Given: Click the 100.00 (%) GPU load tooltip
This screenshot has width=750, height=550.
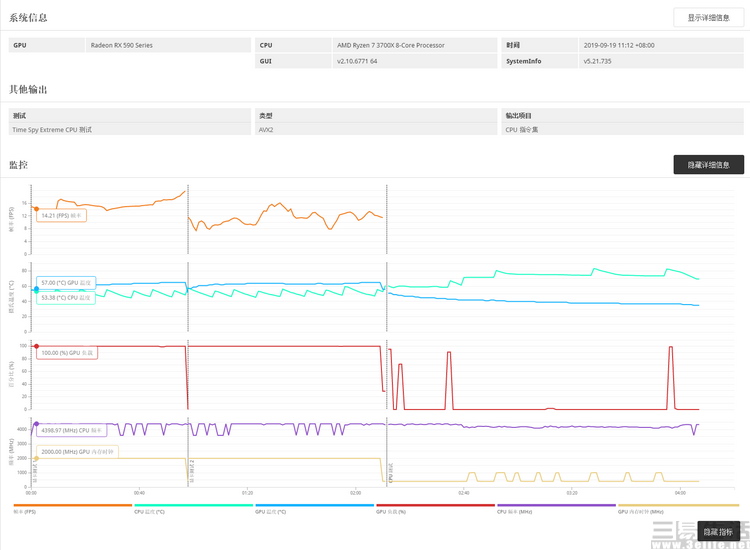Looking at the screenshot, I should click(x=67, y=353).
